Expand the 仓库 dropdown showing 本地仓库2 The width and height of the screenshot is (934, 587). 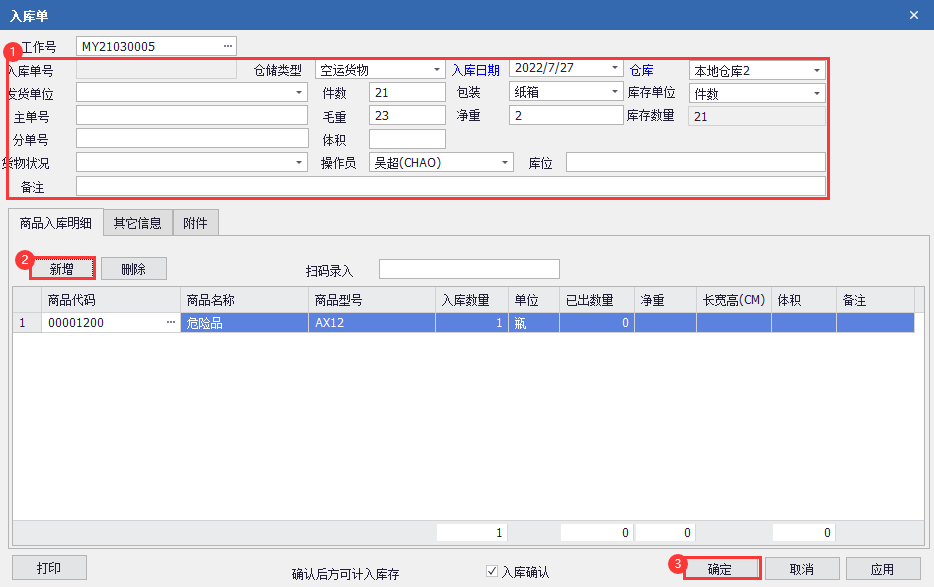pyautogui.click(x=816, y=70)
